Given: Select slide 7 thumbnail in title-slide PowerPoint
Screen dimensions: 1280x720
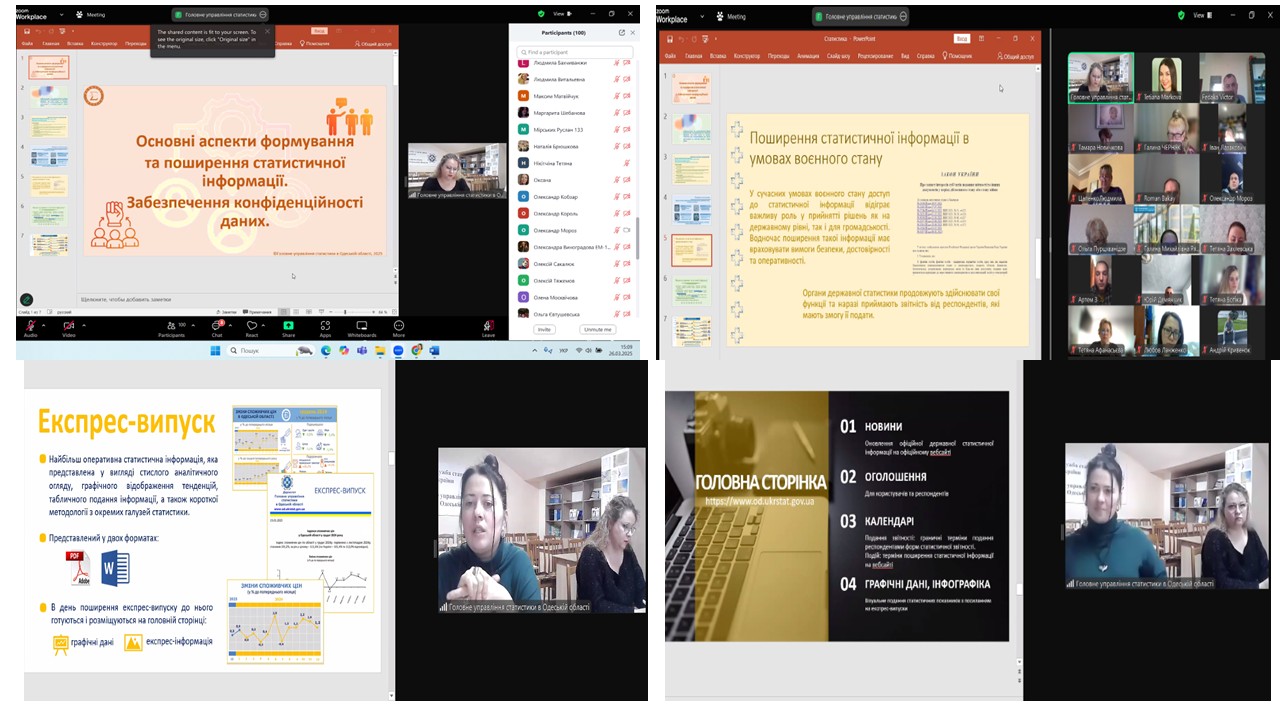Looking at the screenshot, I should pyautogui.click(x=49, y=245).
